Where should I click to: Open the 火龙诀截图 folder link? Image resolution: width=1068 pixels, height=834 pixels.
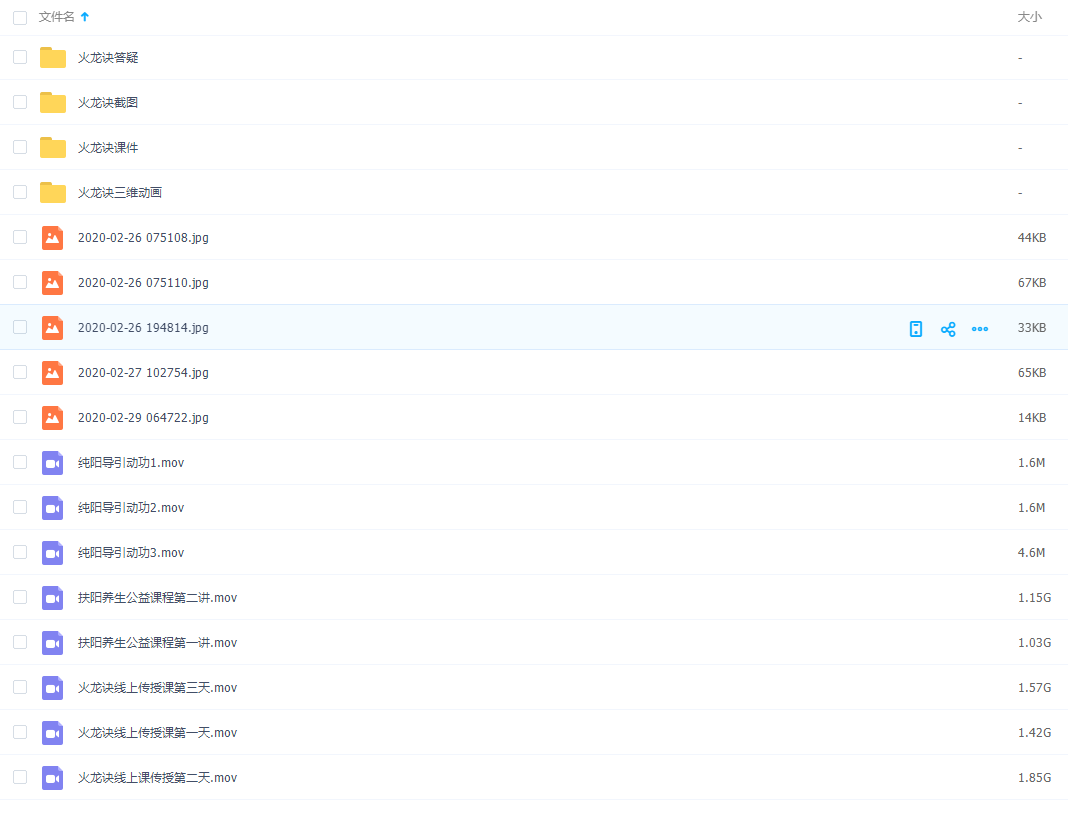[x=108, y=103]
